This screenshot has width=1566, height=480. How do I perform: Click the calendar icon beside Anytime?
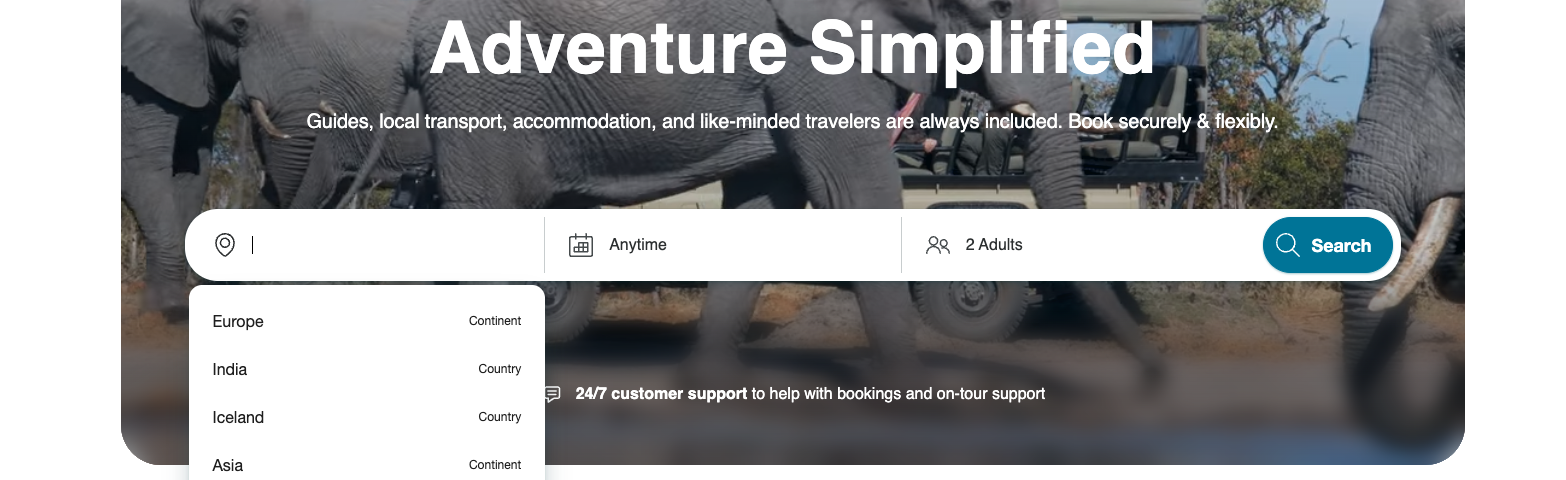pos(581,245)
